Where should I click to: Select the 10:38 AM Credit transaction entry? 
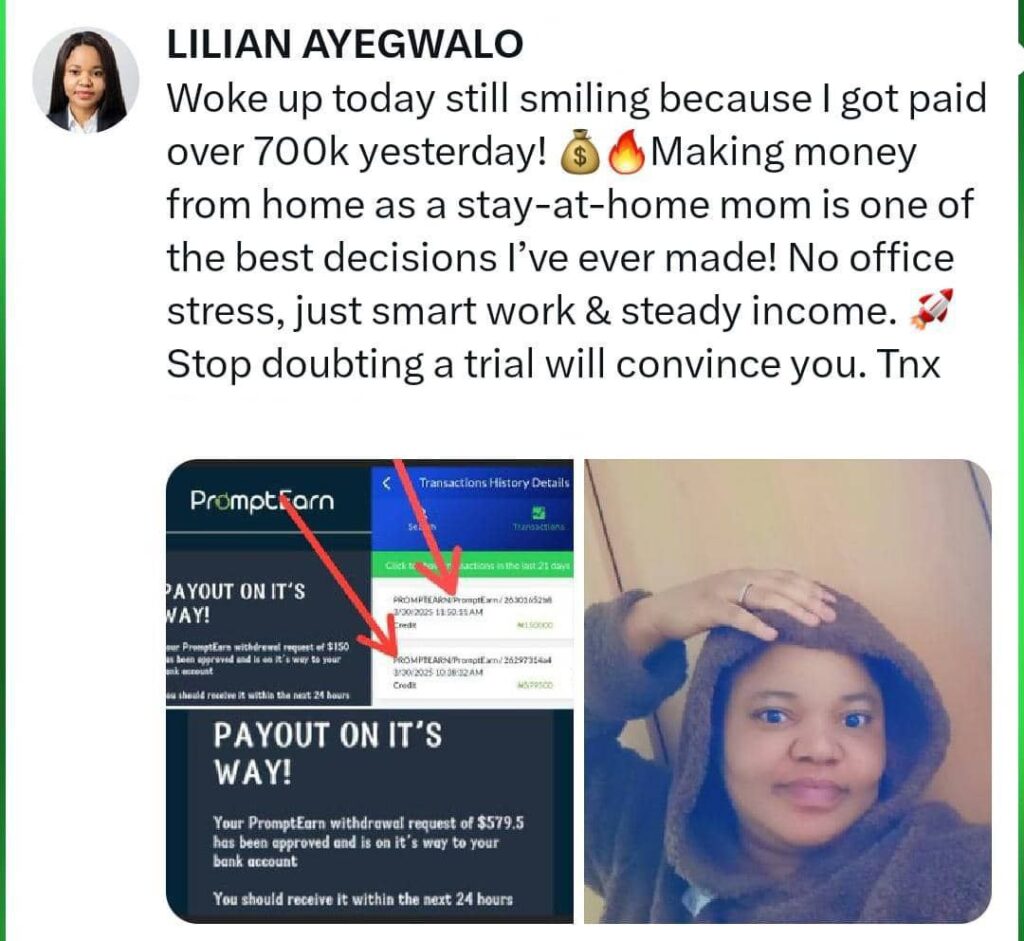coord(473,671)
